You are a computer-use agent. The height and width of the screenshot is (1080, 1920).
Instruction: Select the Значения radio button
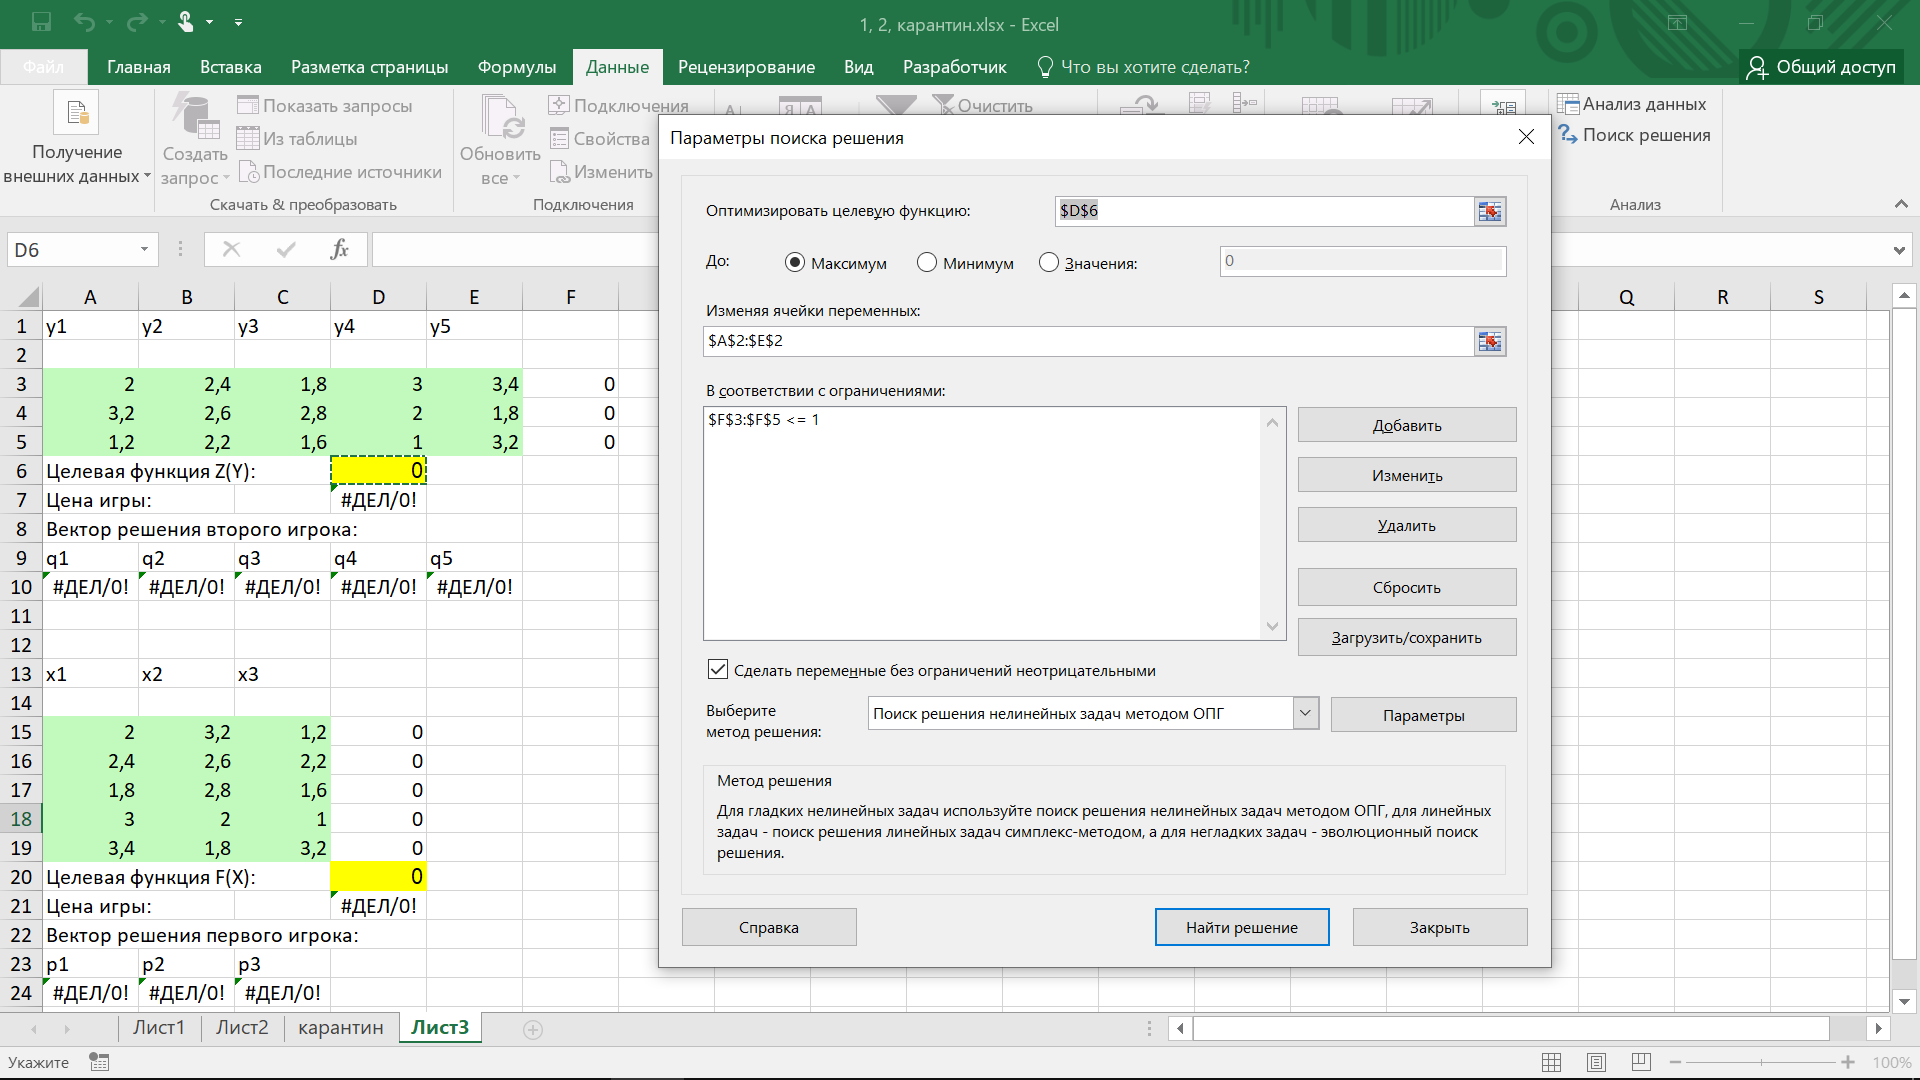coord(1049,263)
